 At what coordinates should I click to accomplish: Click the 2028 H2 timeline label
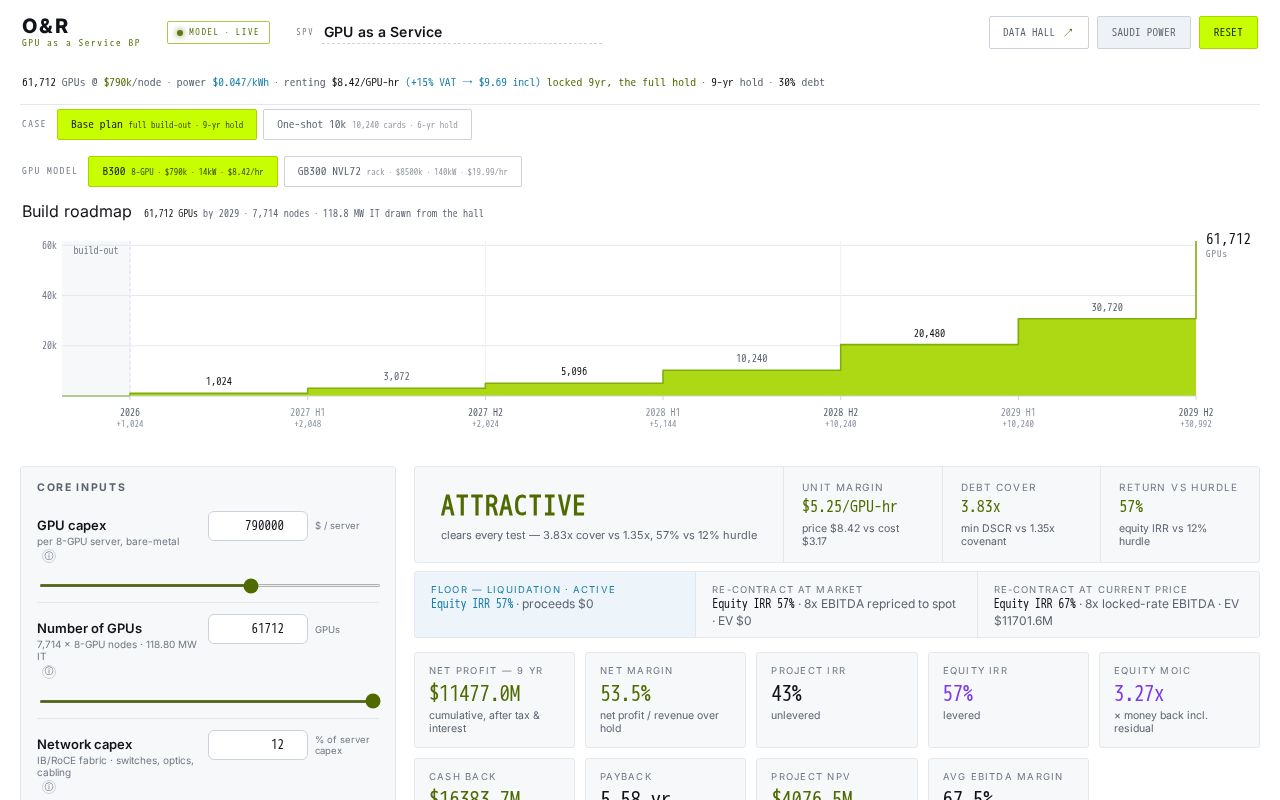coord(840,412)
